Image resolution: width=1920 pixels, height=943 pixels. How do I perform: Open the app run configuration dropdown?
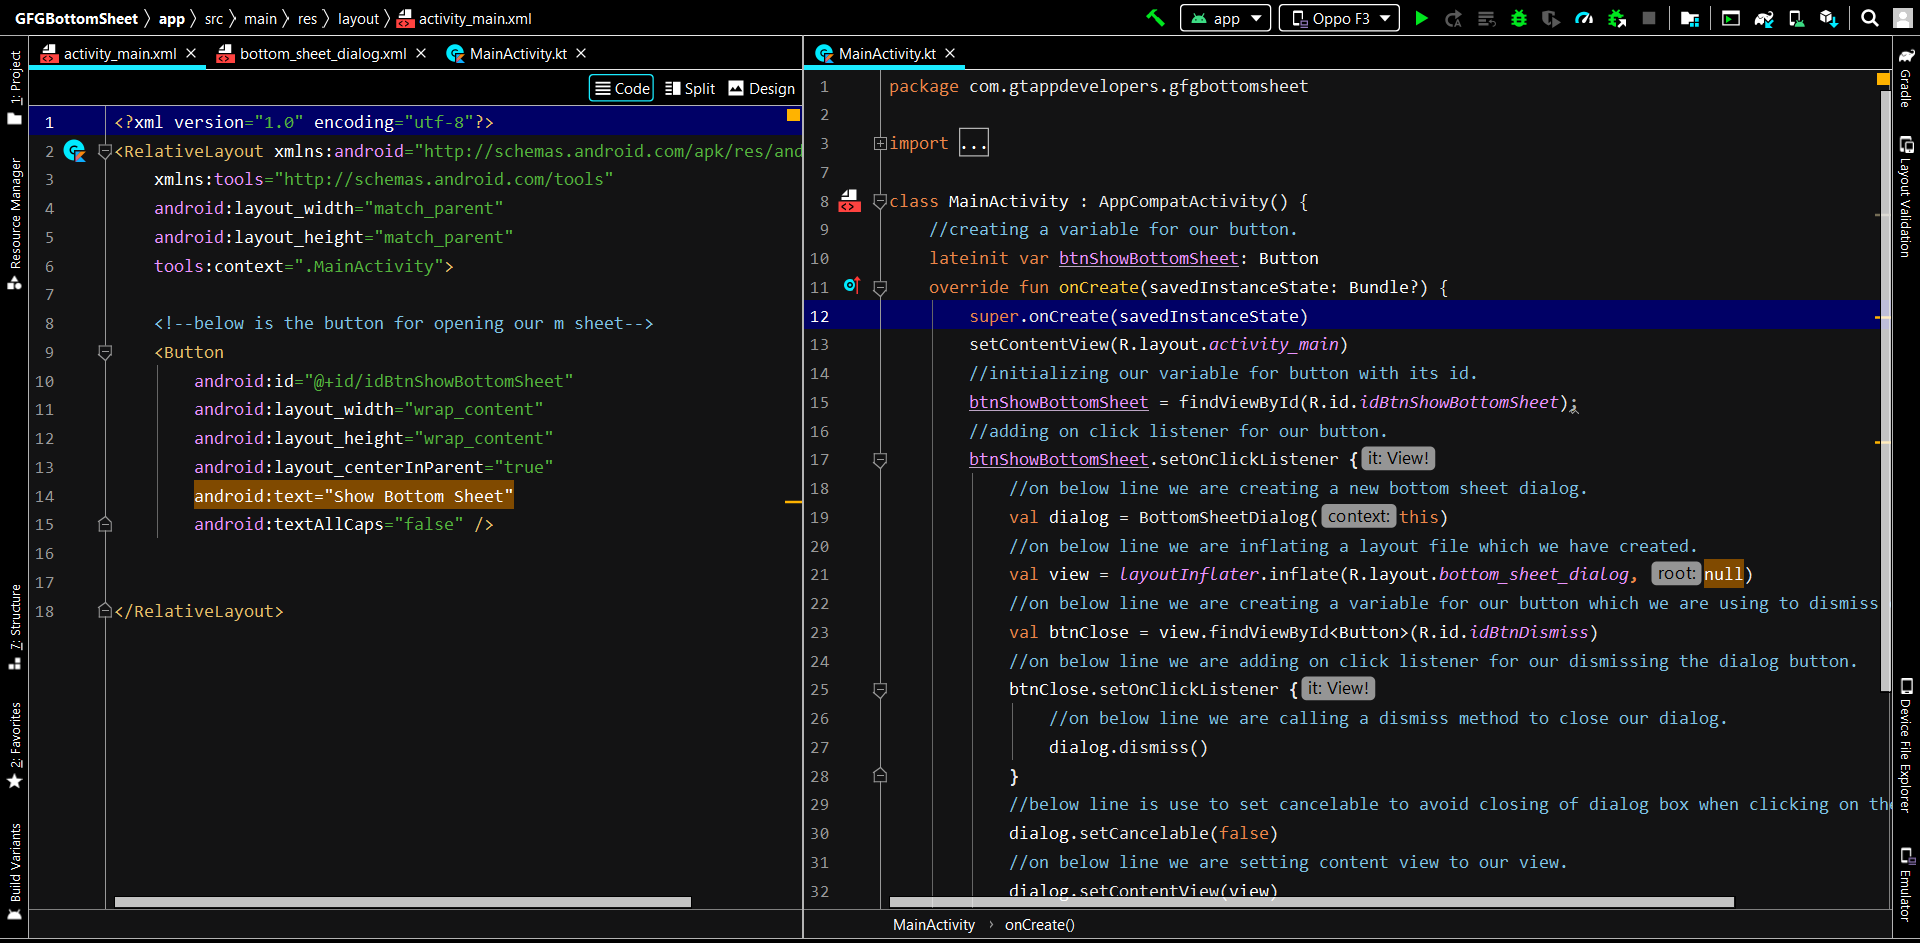click(1226, 18)
